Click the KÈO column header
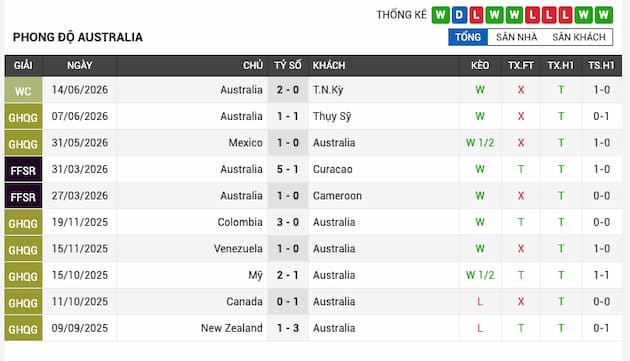 pos(480,66)
